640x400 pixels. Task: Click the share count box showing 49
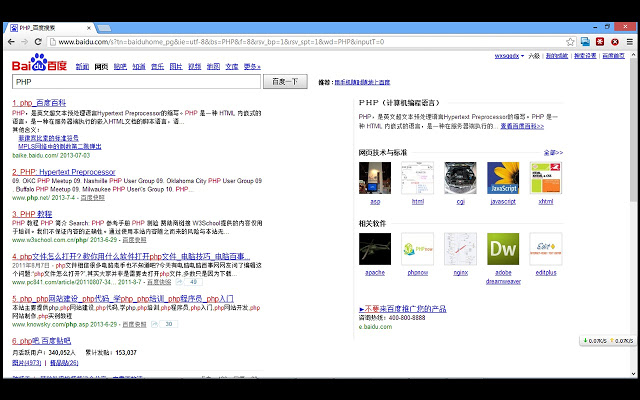(x=193, y=282)
